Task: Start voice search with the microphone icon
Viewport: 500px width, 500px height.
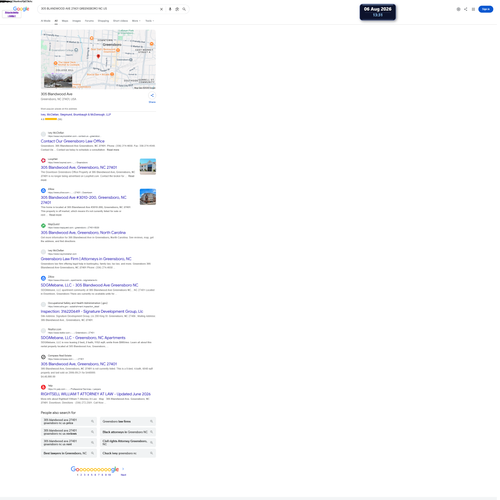Action: pos(170,9)
